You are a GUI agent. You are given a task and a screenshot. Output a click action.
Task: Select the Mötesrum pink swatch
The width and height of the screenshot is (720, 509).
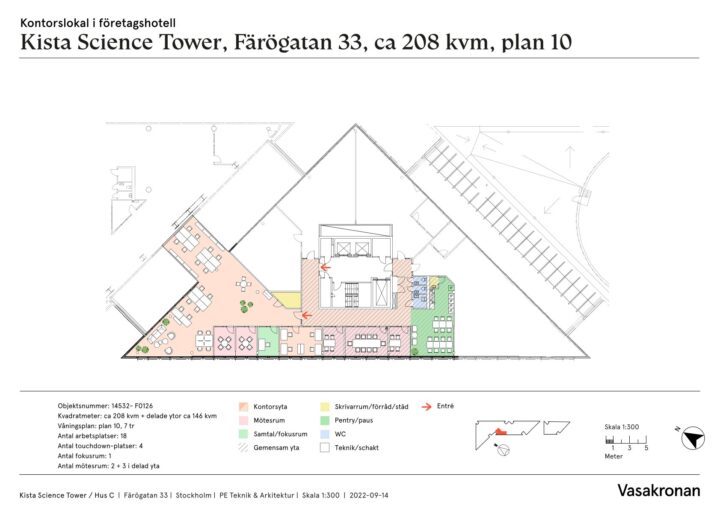tap(243, 420)
